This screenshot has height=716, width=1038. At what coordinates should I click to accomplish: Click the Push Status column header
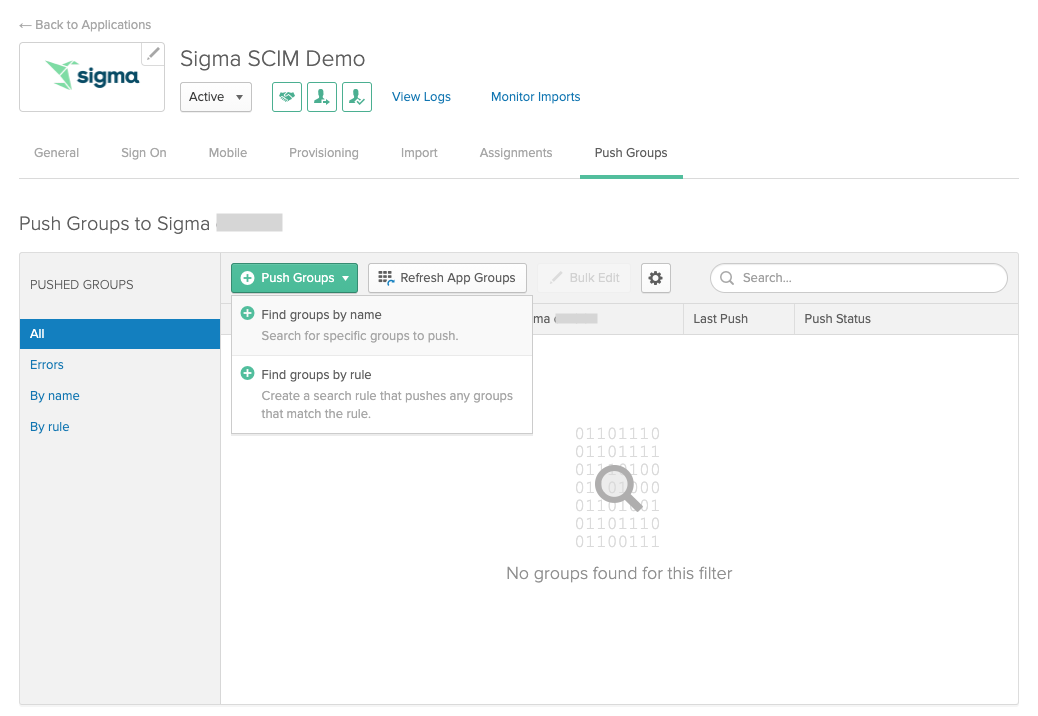pyautogui.click(x=837, y=319)
